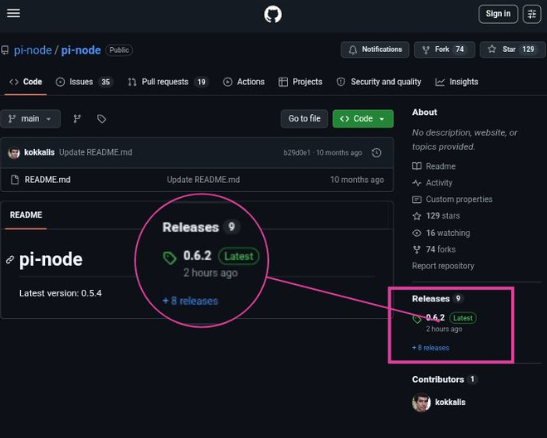Image resolution: width=547 pixels, height=438 pixels.
Task: Open the Pull requests tab
Action: pos(168,82)
